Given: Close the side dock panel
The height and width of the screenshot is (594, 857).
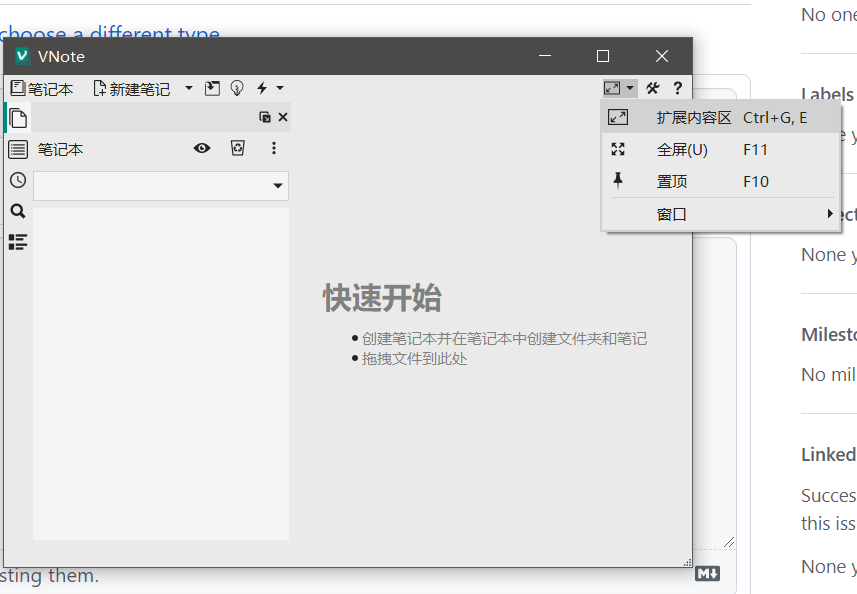Looking at the screenshot, I should coord(283,117).
